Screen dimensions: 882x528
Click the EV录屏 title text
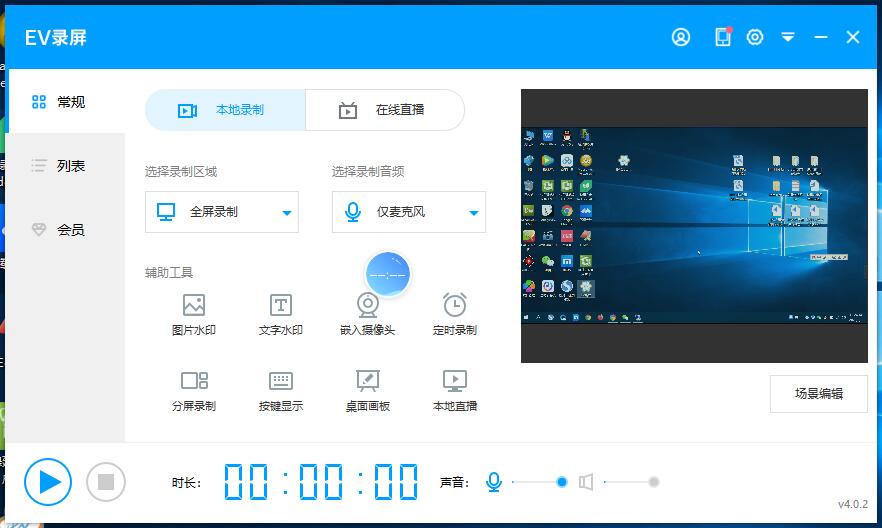(56, 38)
